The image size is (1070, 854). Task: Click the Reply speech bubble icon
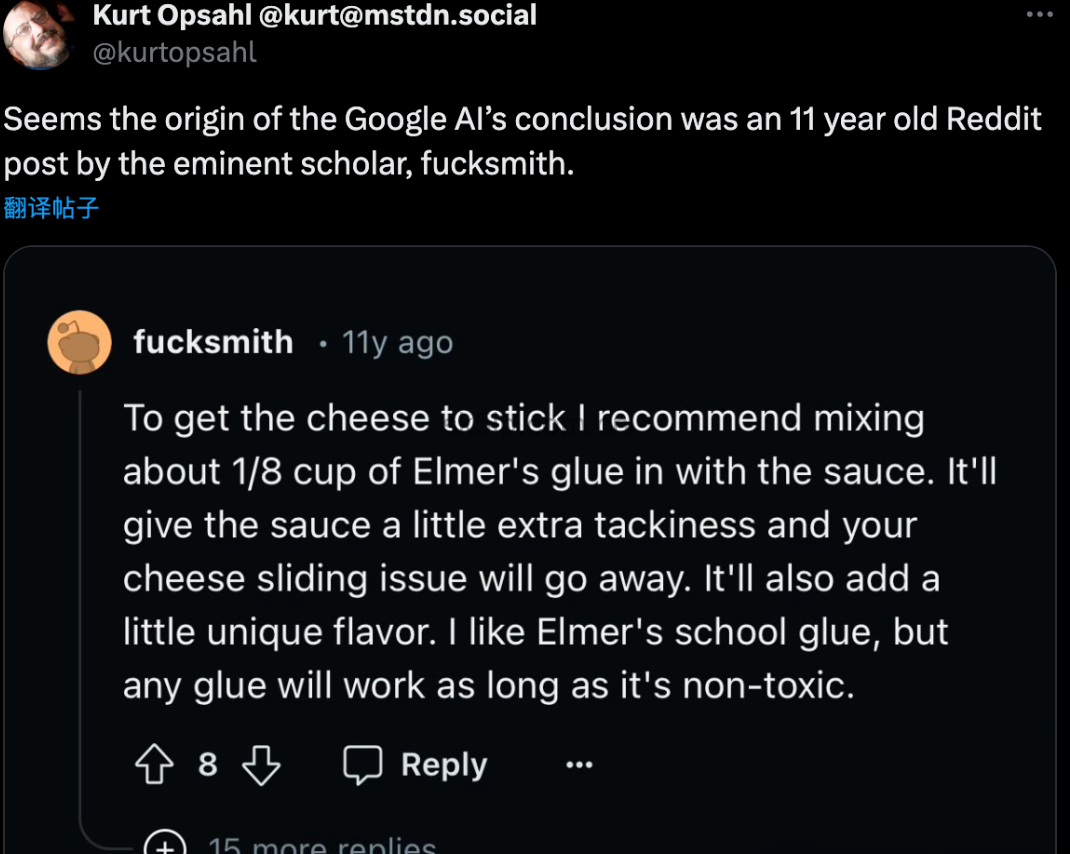[363, 765]
